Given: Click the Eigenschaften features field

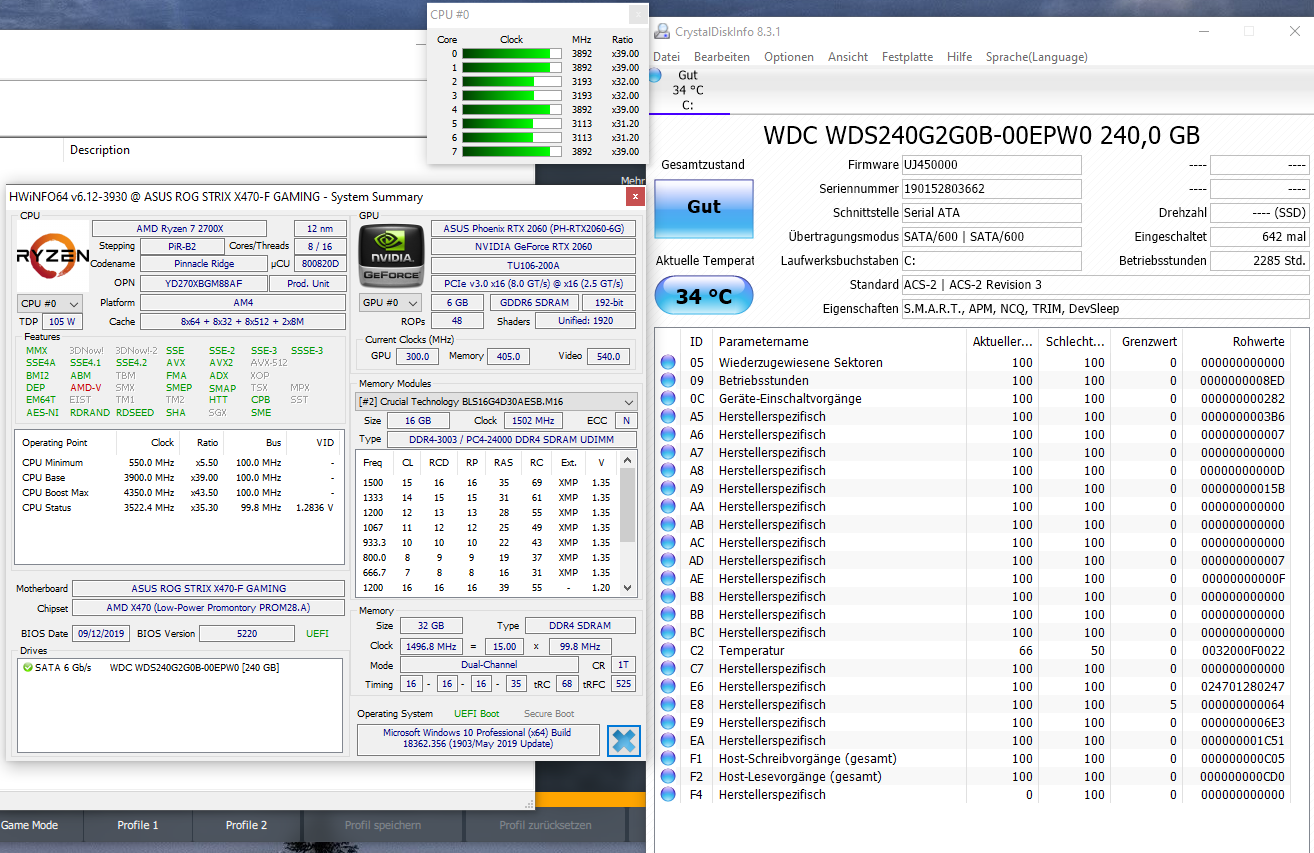Looking at the screenshot, I should pyautogui.click(x=1105, y=309).
